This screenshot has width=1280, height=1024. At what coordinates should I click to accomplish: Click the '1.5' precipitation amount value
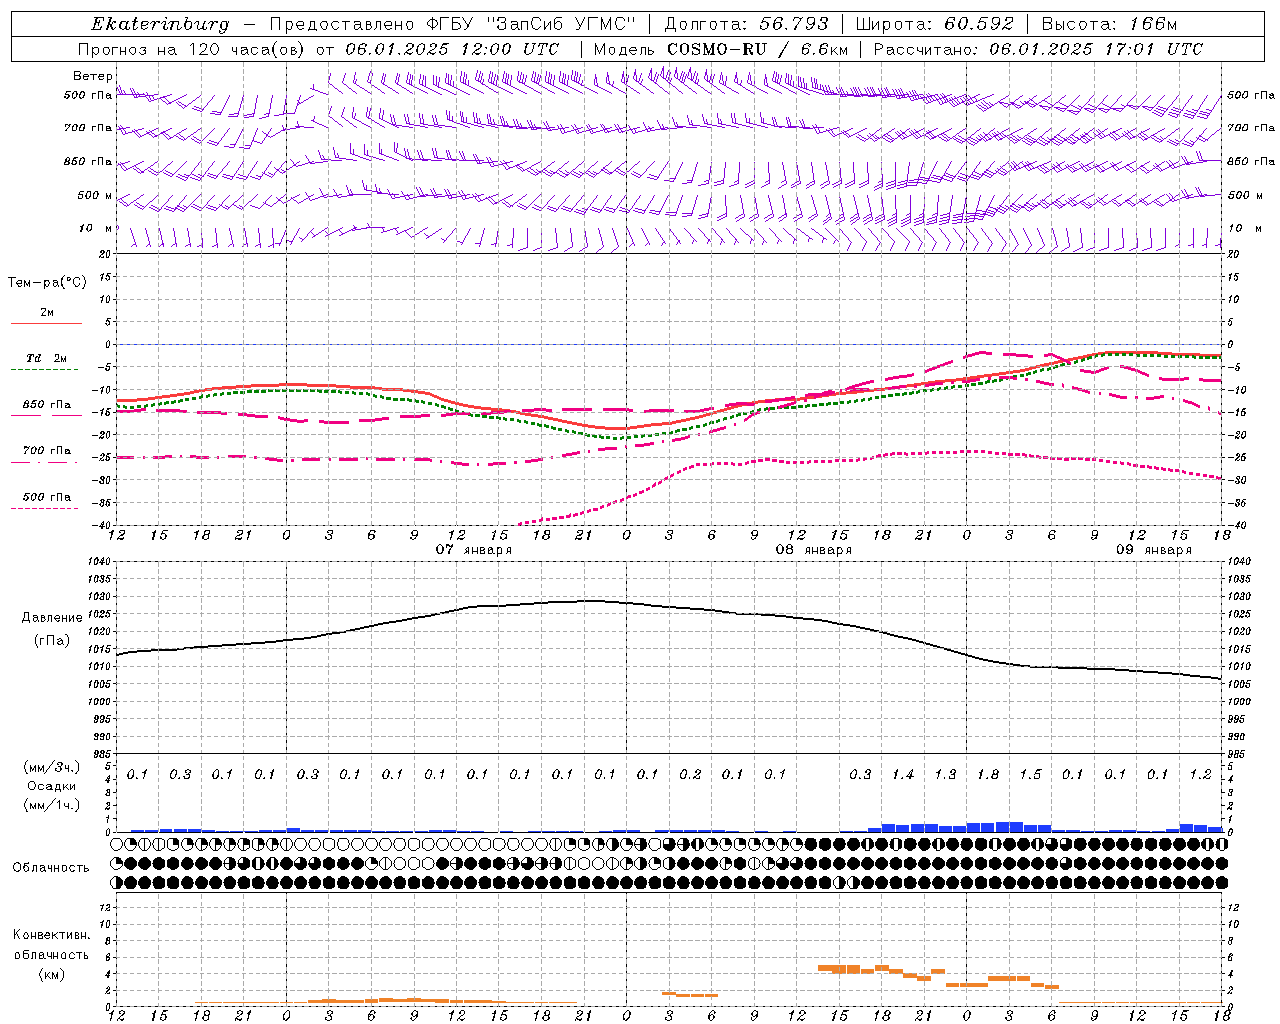pos(1030,775)
